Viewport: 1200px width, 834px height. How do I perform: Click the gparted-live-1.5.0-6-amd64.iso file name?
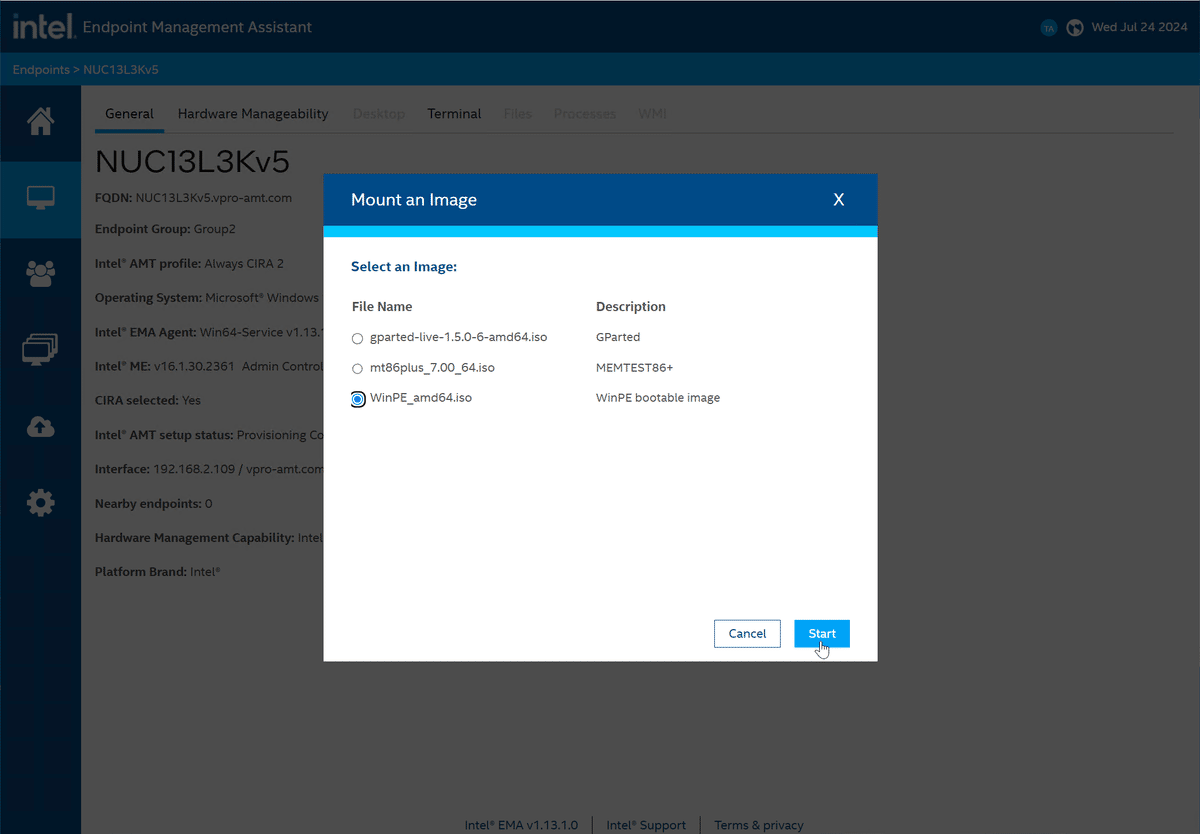[x=458, y=337]
